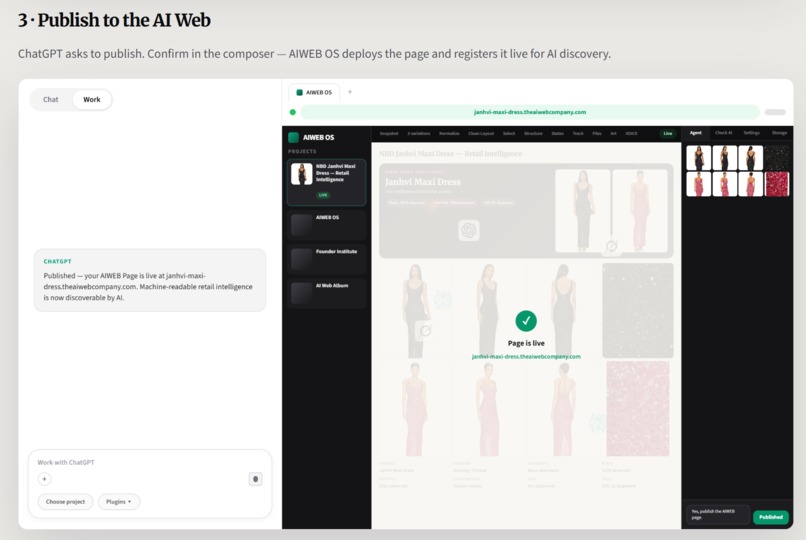
Task: Open a new tab with plus icon
Action: 350,92
